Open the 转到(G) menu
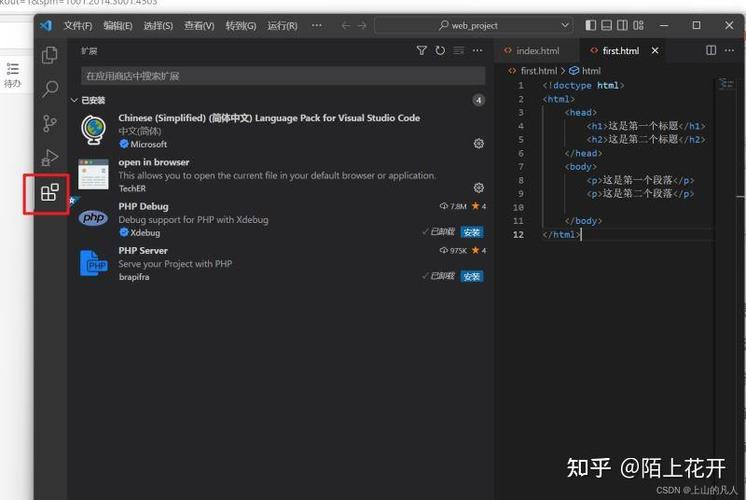This screenshot has height=500, width=746. [x=241, y=26]
